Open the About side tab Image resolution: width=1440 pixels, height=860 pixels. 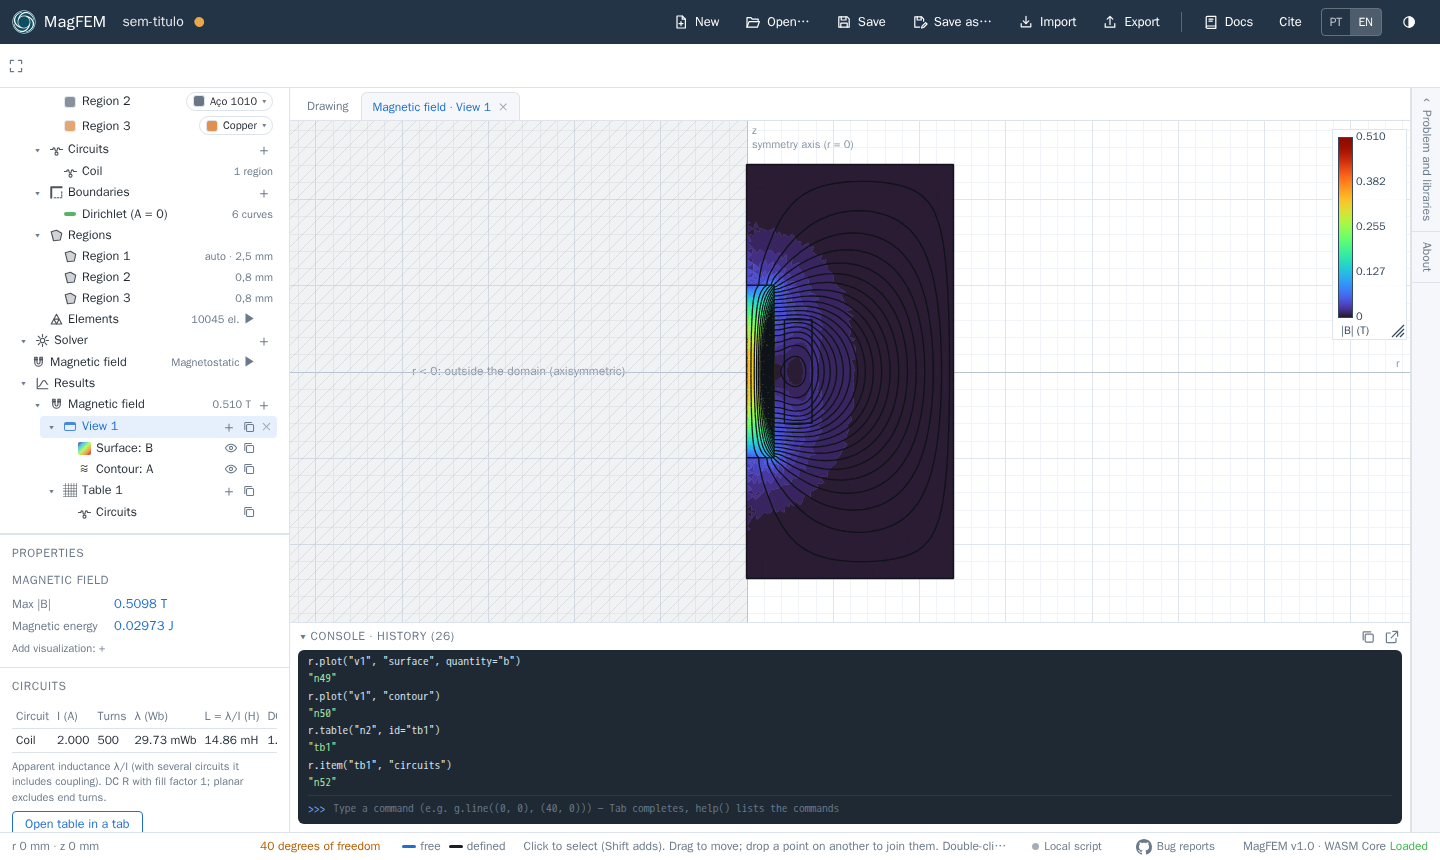click(x=1426, y=256)
